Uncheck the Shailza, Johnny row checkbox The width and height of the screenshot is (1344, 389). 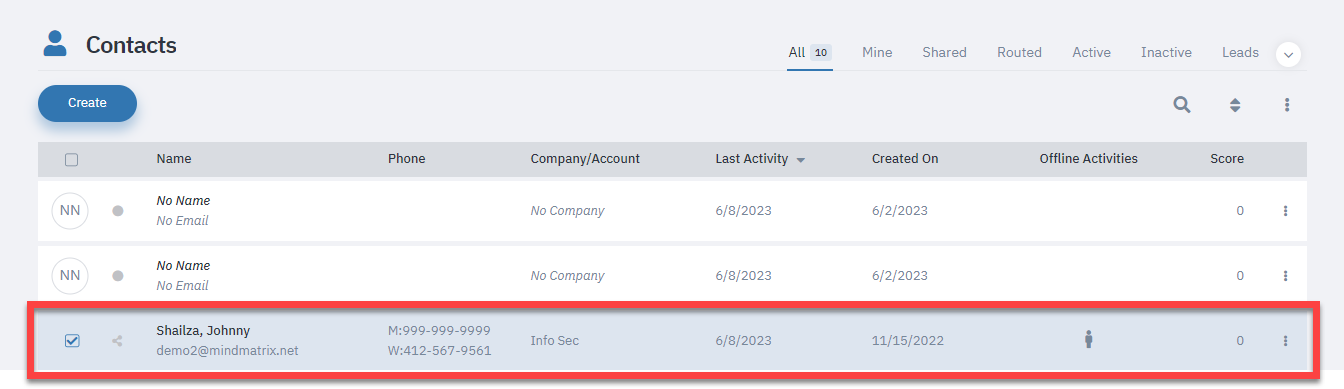(72, 341)
